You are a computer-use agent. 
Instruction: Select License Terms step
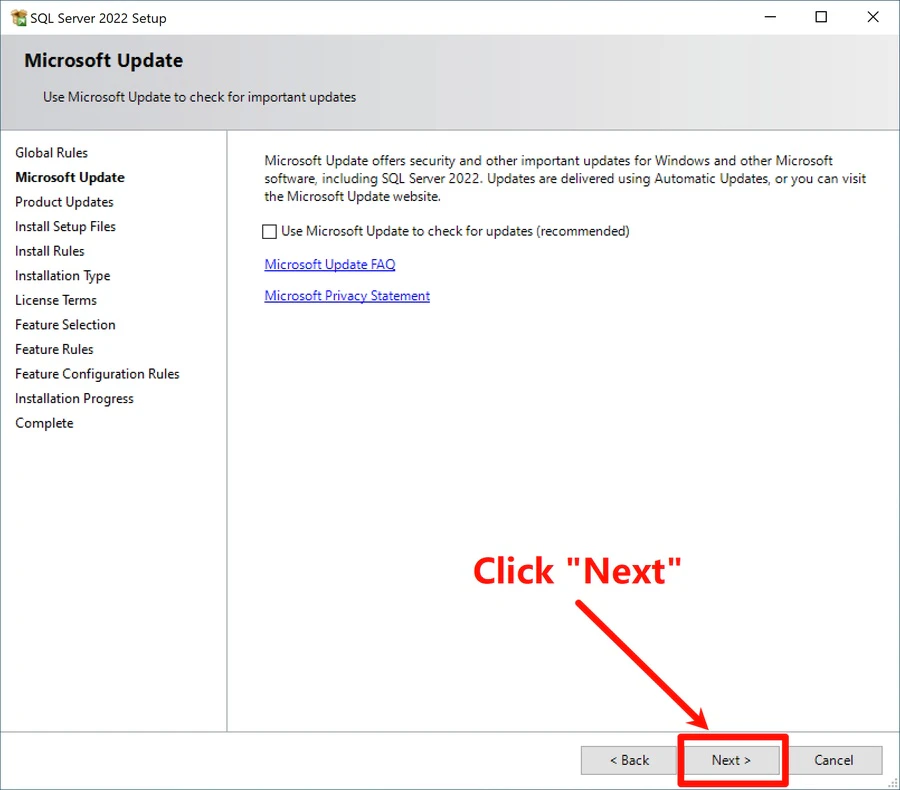tap(56, 300)
